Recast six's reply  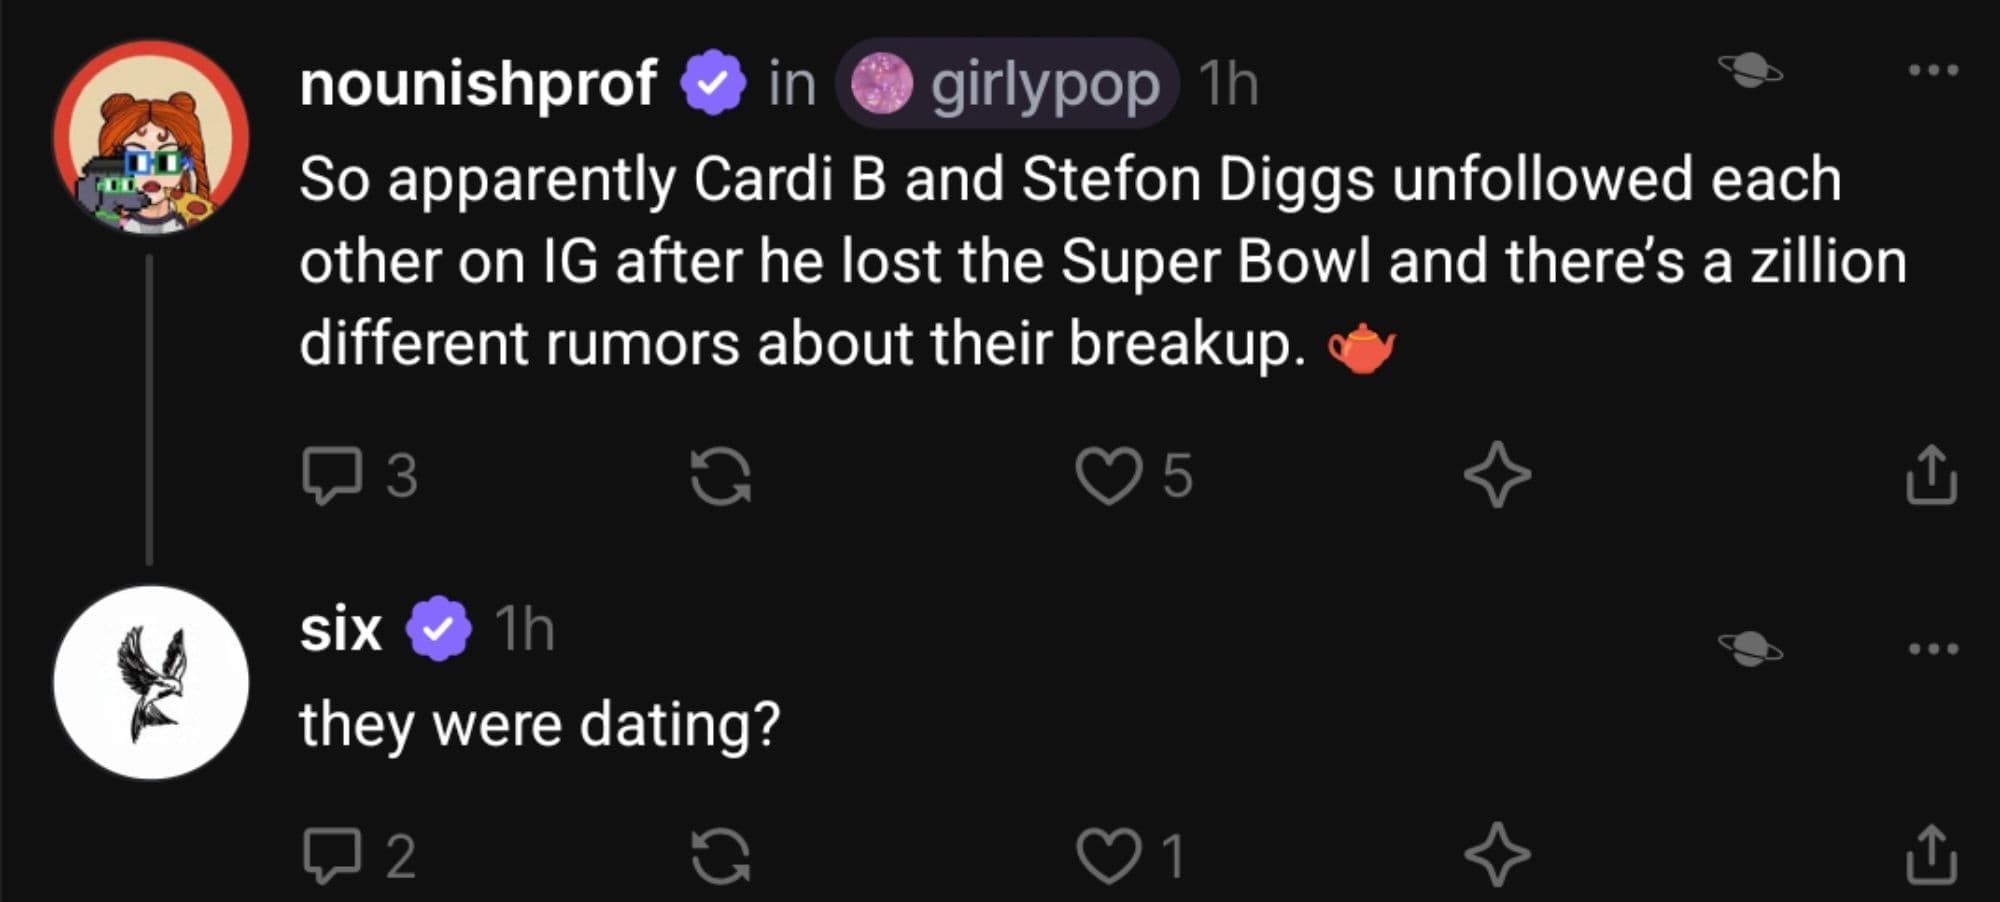point(720,856)
